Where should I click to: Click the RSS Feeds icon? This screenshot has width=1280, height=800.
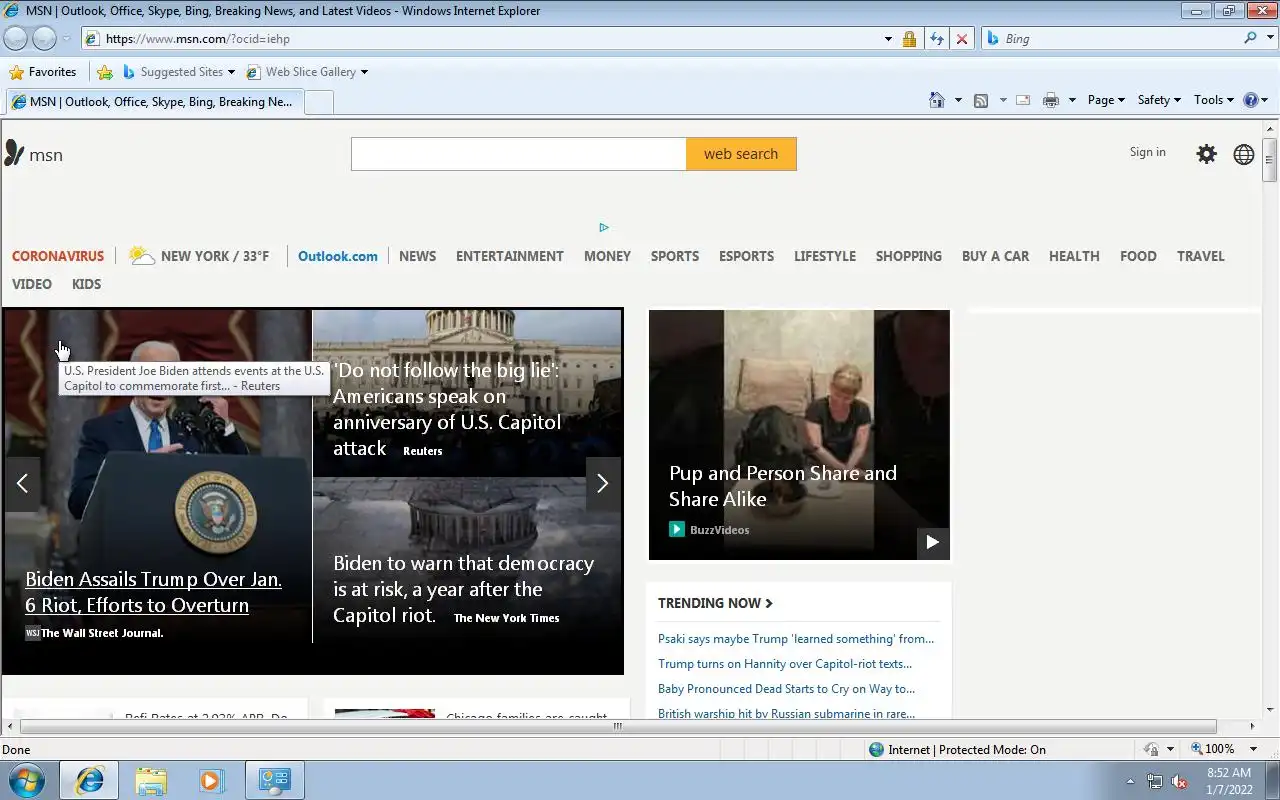tap(981, 100)
